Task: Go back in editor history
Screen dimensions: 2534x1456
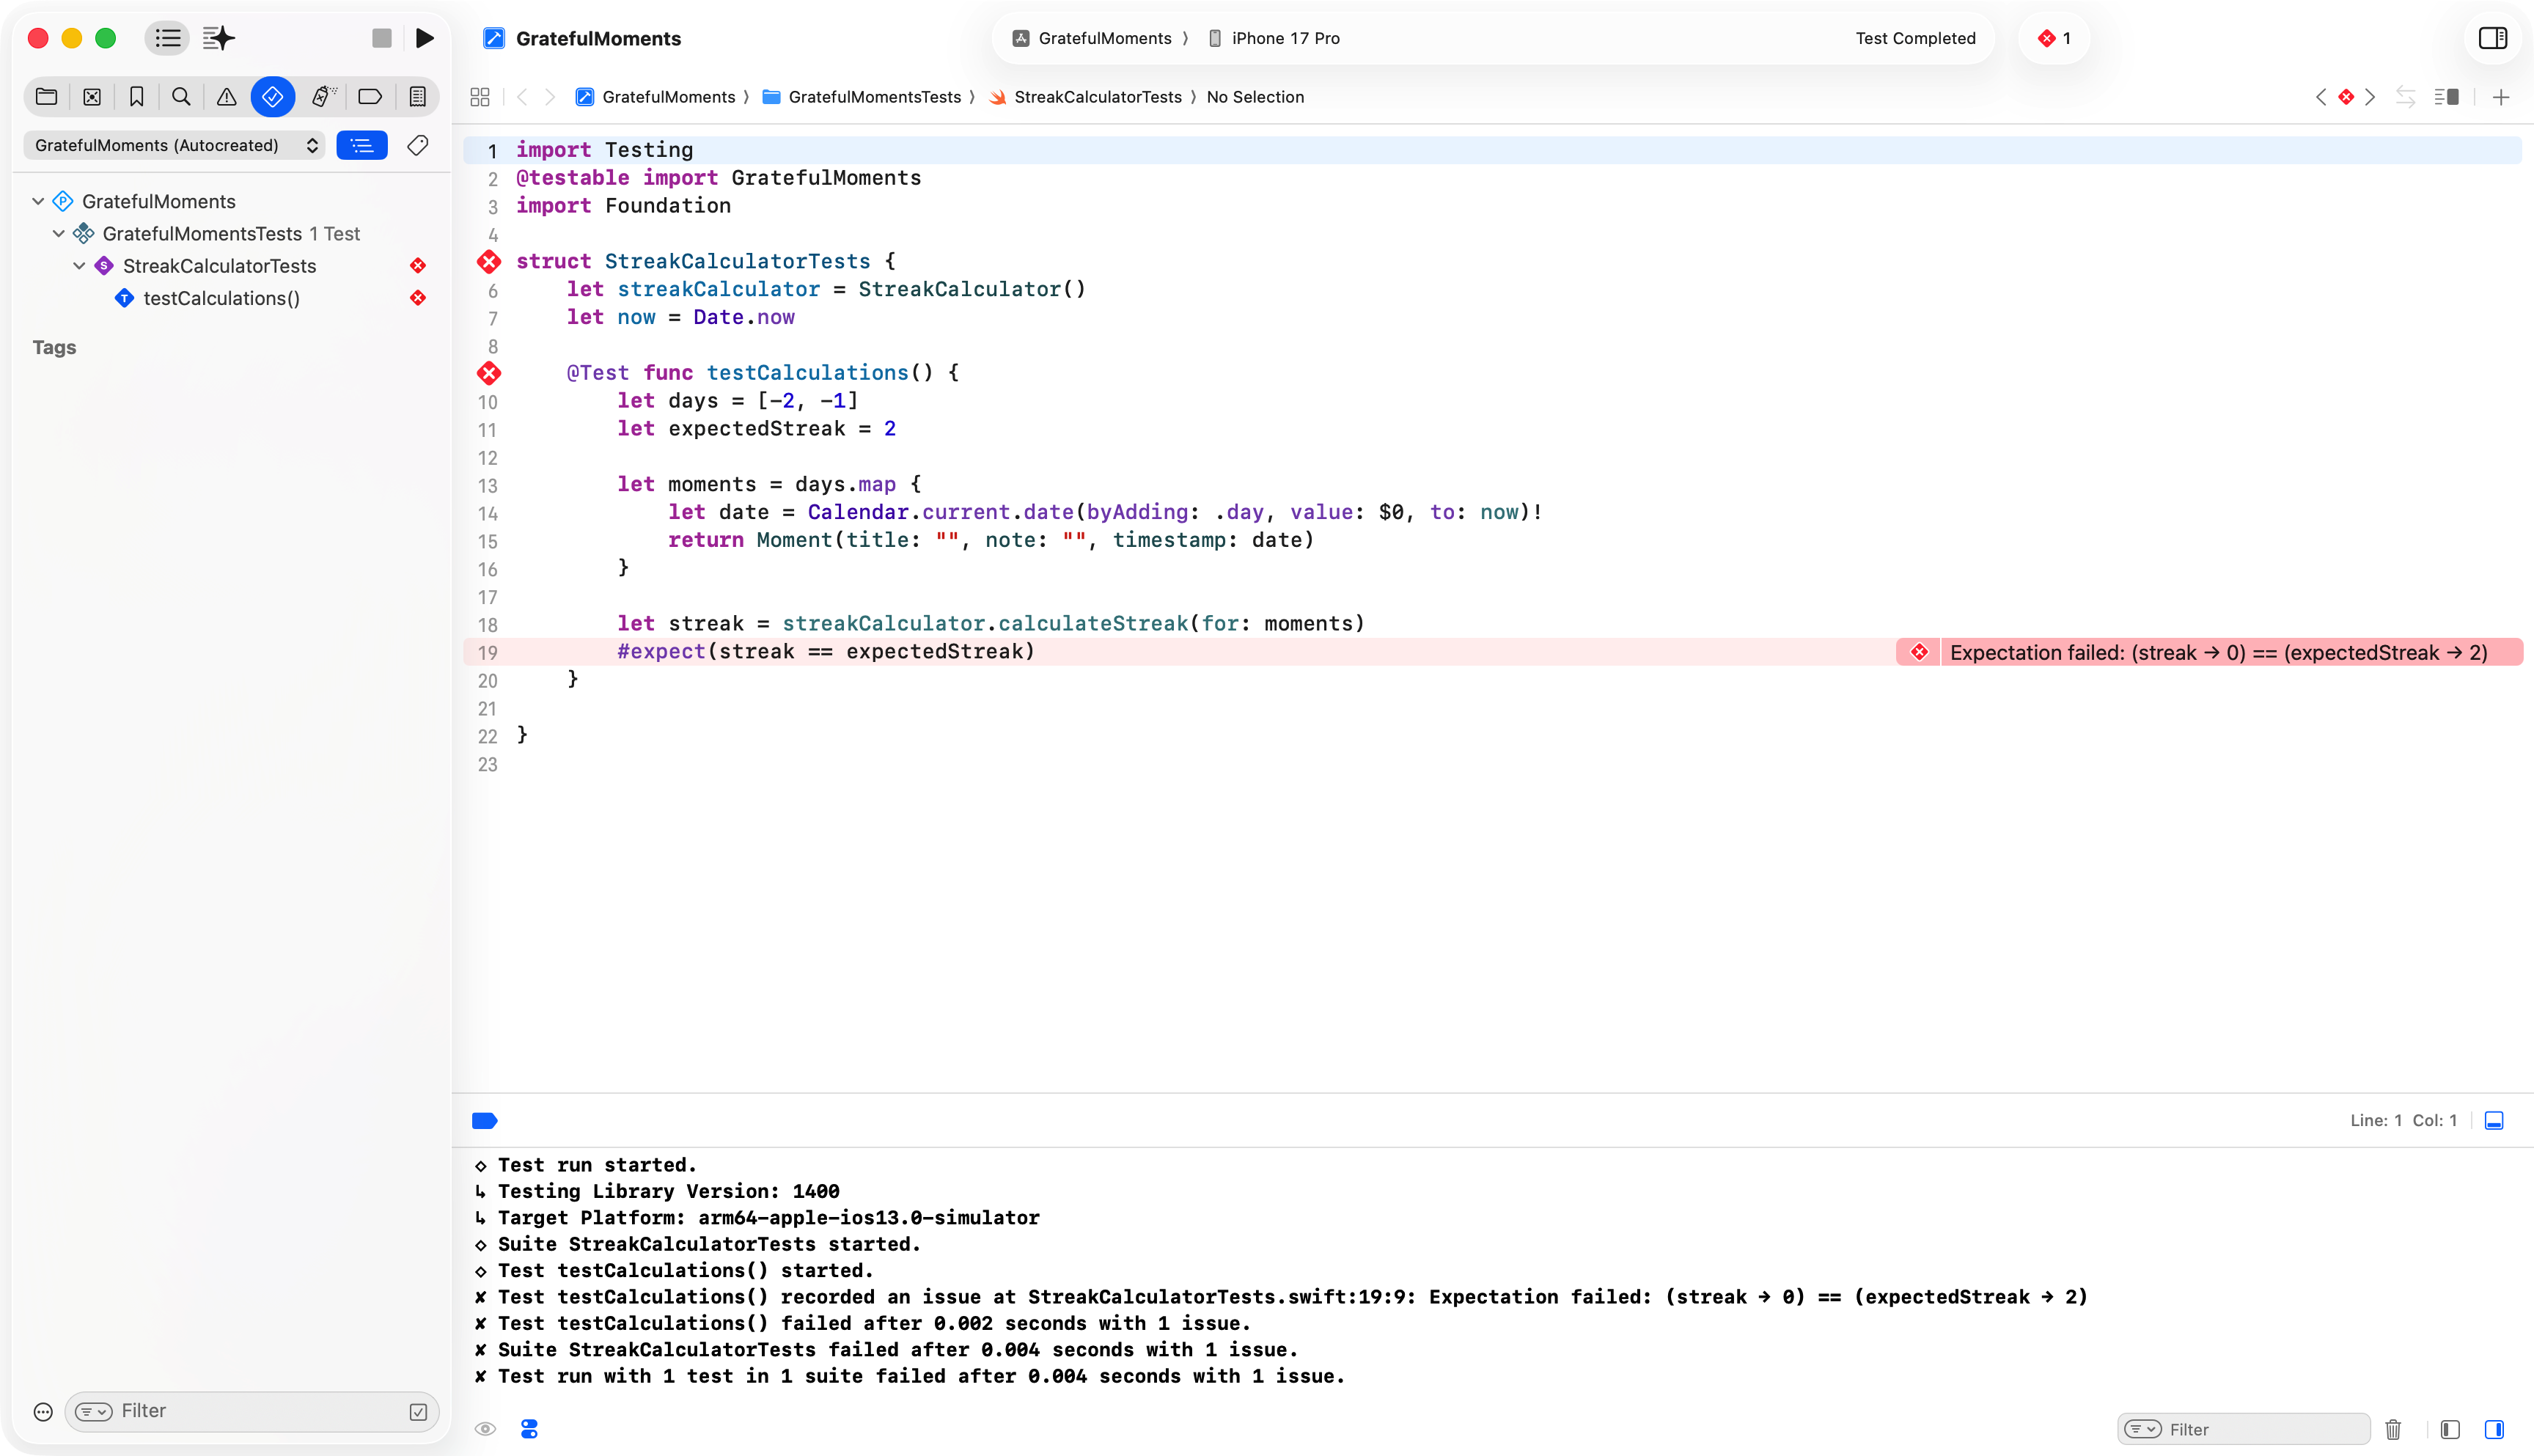Action: pos(522,97)
